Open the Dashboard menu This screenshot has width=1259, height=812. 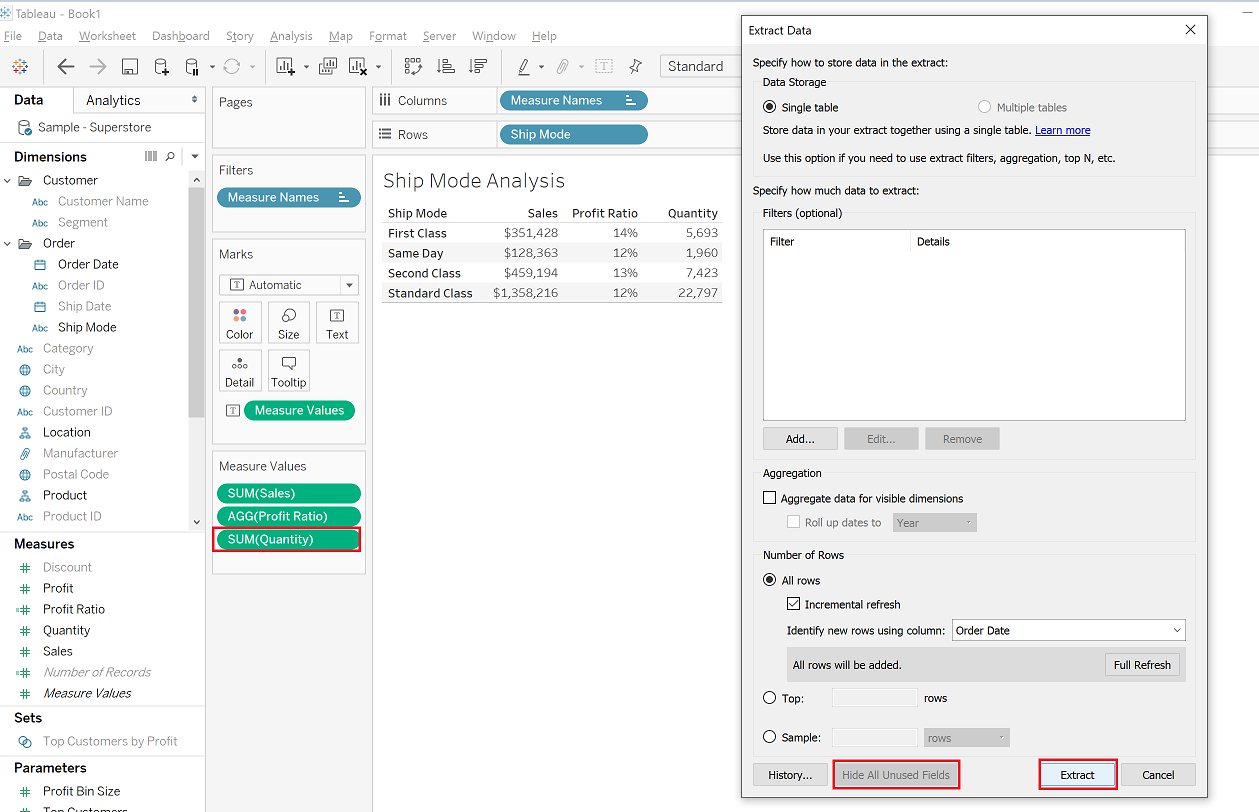[180, 36]
